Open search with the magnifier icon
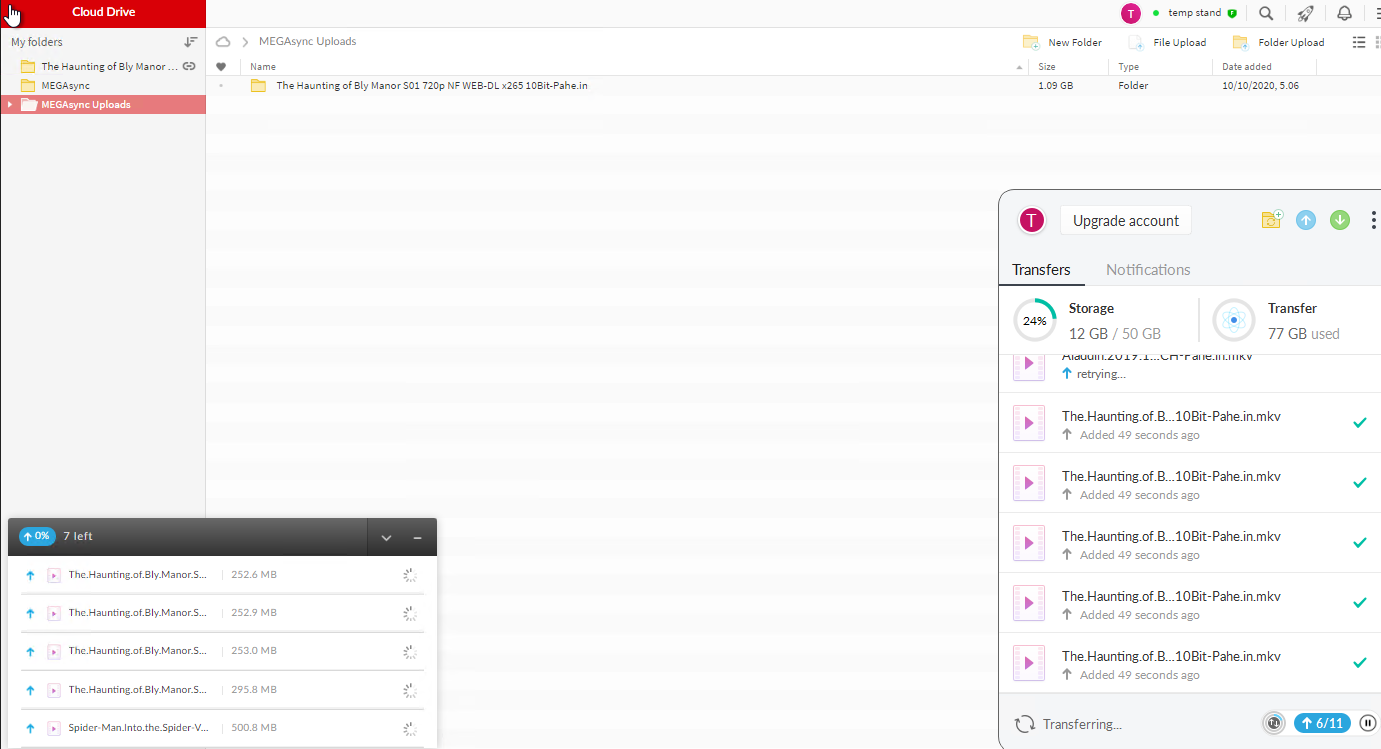Image resolution: width=1381 pixels, height=749 pixels. coord(1266,13)
